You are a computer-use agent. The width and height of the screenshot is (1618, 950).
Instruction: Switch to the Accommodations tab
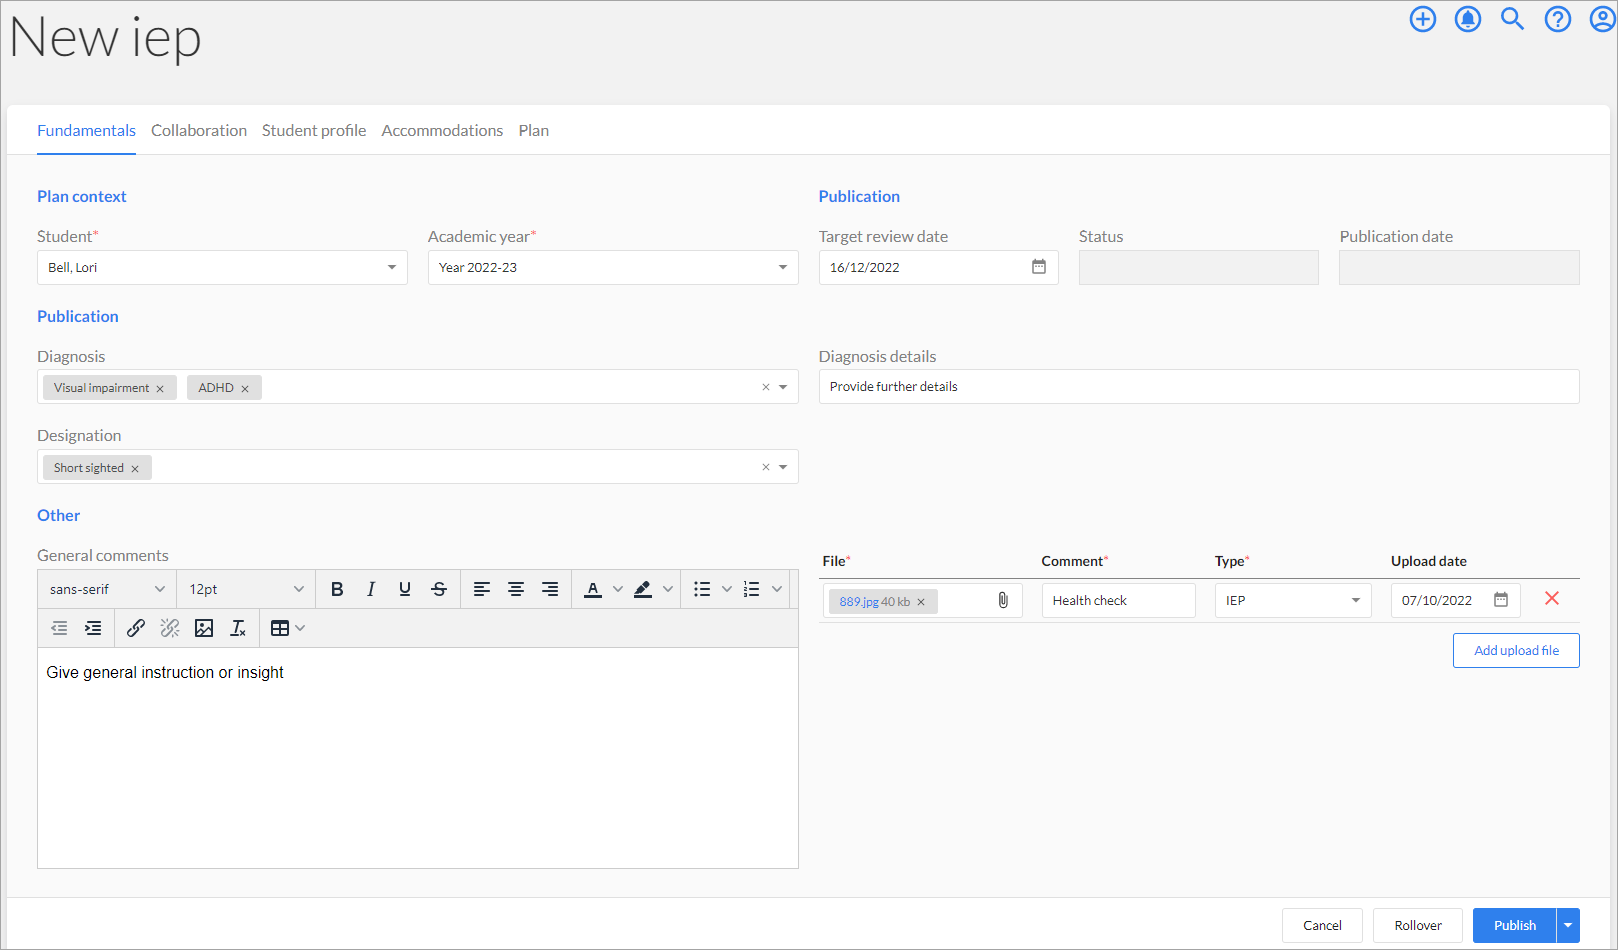pos(442,131)
